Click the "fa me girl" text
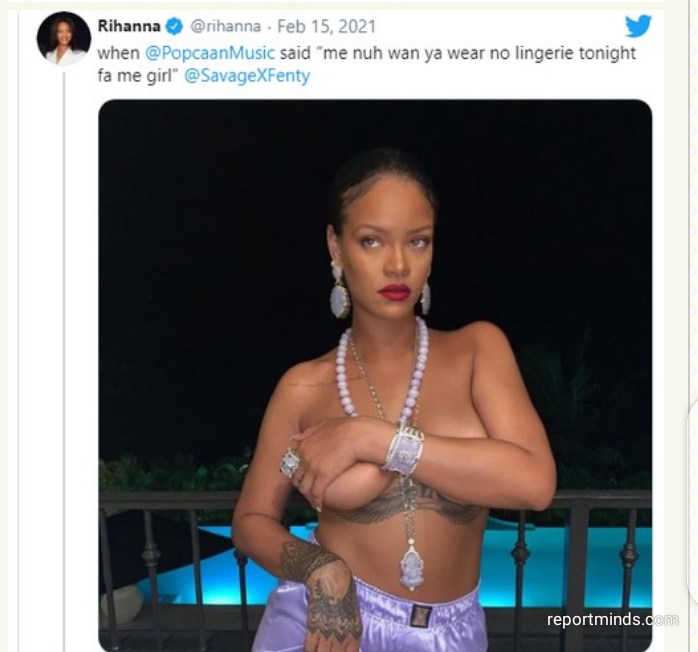Image resolution: width=698 pixels, height=652 pixels. tap(134, 76)
